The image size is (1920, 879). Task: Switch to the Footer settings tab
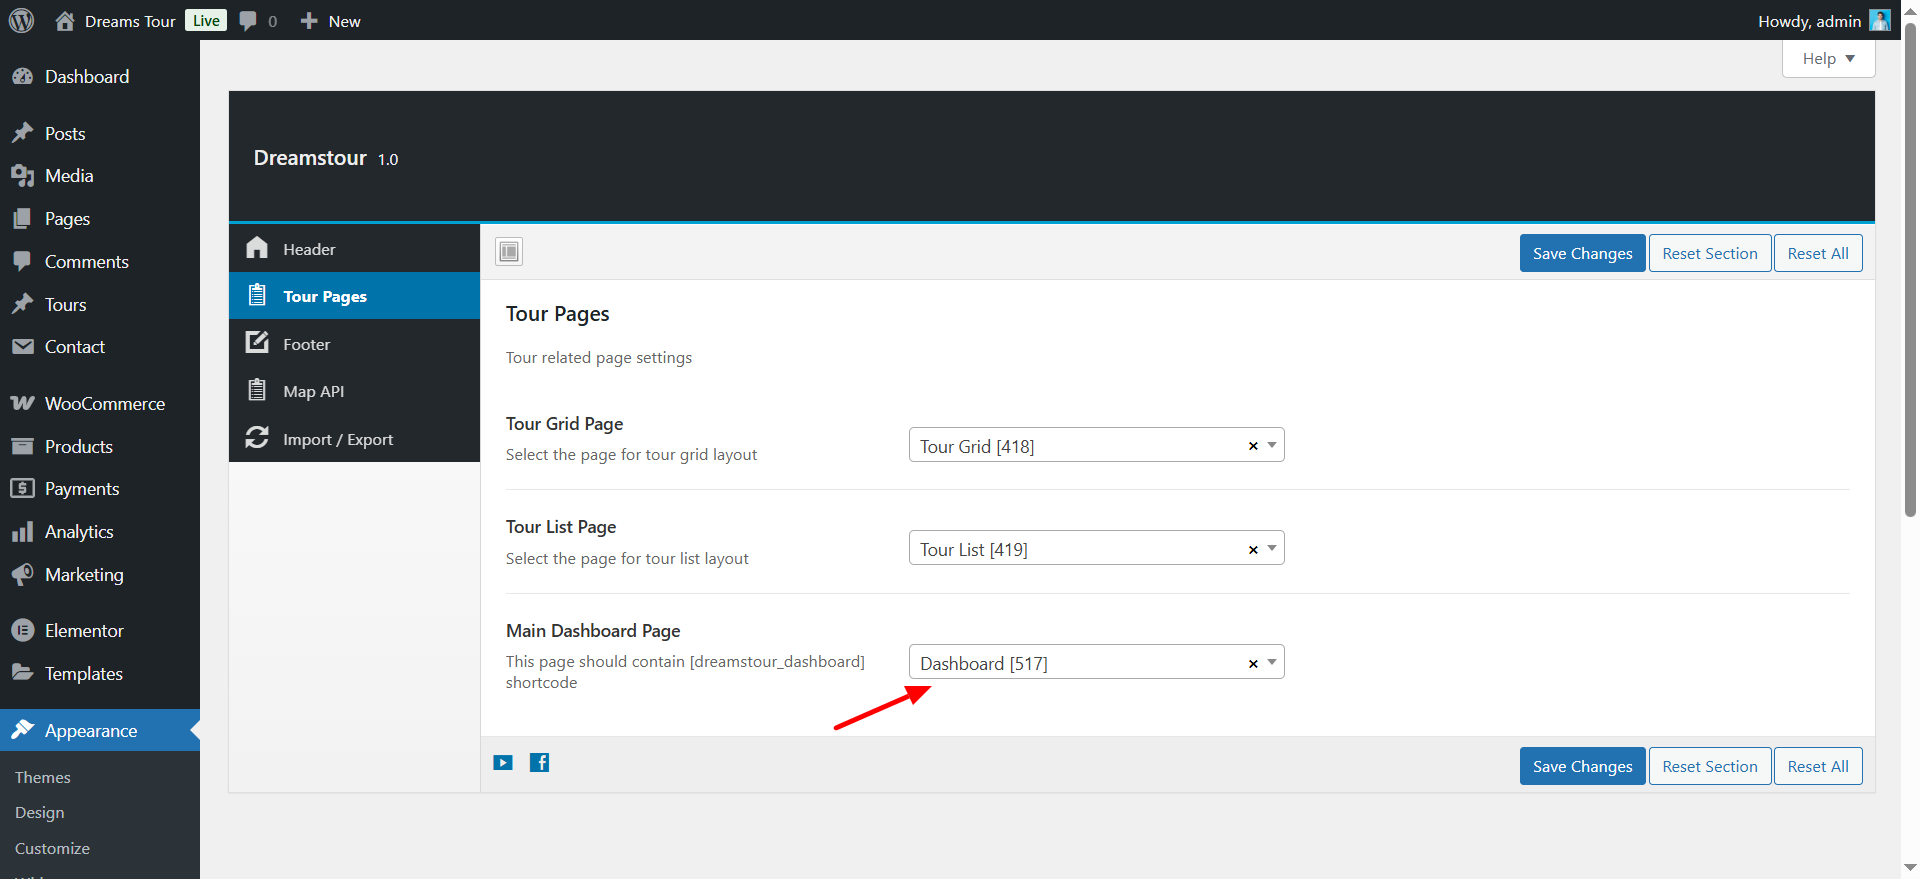(x=306, y=344)
